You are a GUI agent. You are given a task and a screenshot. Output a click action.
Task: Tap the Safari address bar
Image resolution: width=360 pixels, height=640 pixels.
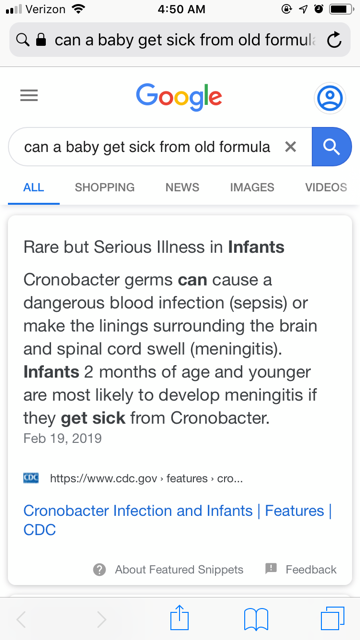[x=180, y=40]
